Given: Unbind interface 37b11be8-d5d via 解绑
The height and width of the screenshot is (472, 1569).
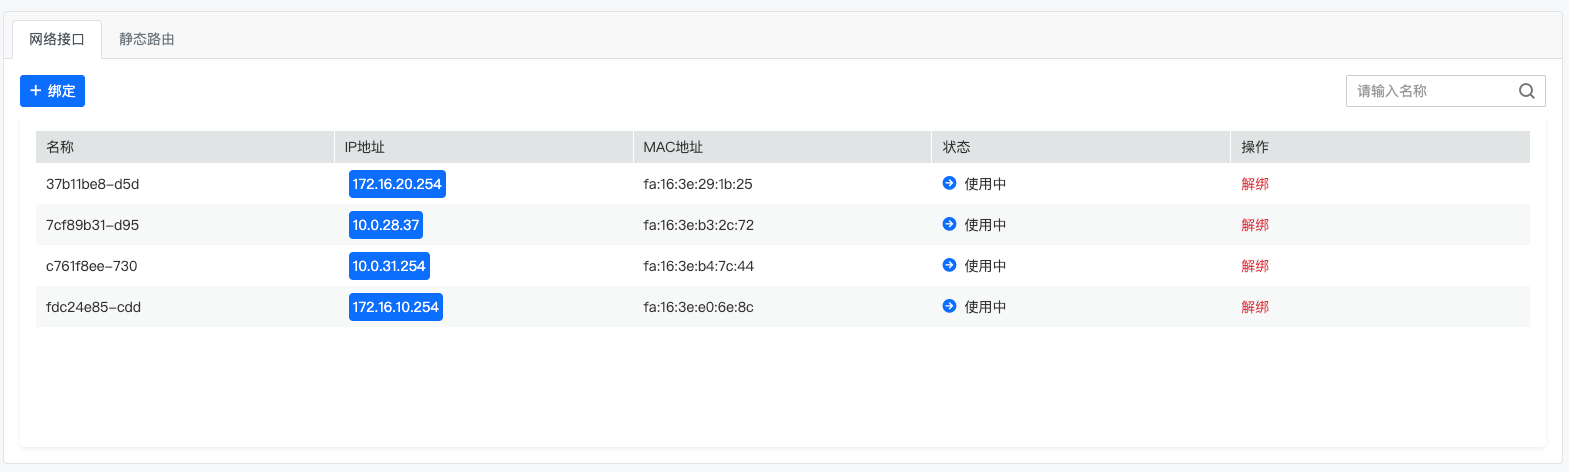Looking at the screenshot, I should tap(1254, 184).
